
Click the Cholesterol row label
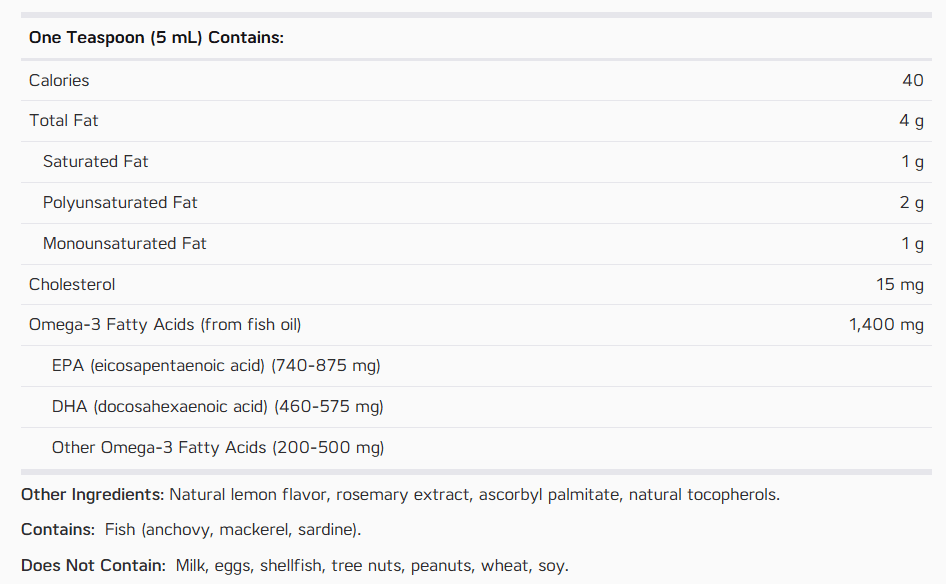click(72, 284)
